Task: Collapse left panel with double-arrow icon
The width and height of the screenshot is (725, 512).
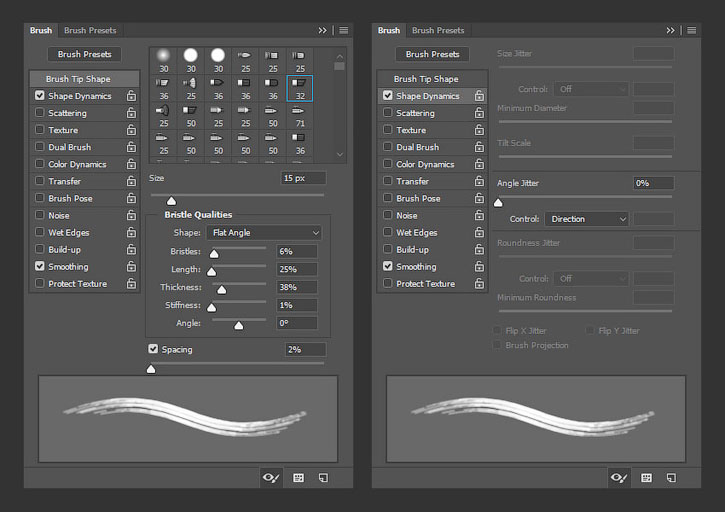Action: [322, 30]
